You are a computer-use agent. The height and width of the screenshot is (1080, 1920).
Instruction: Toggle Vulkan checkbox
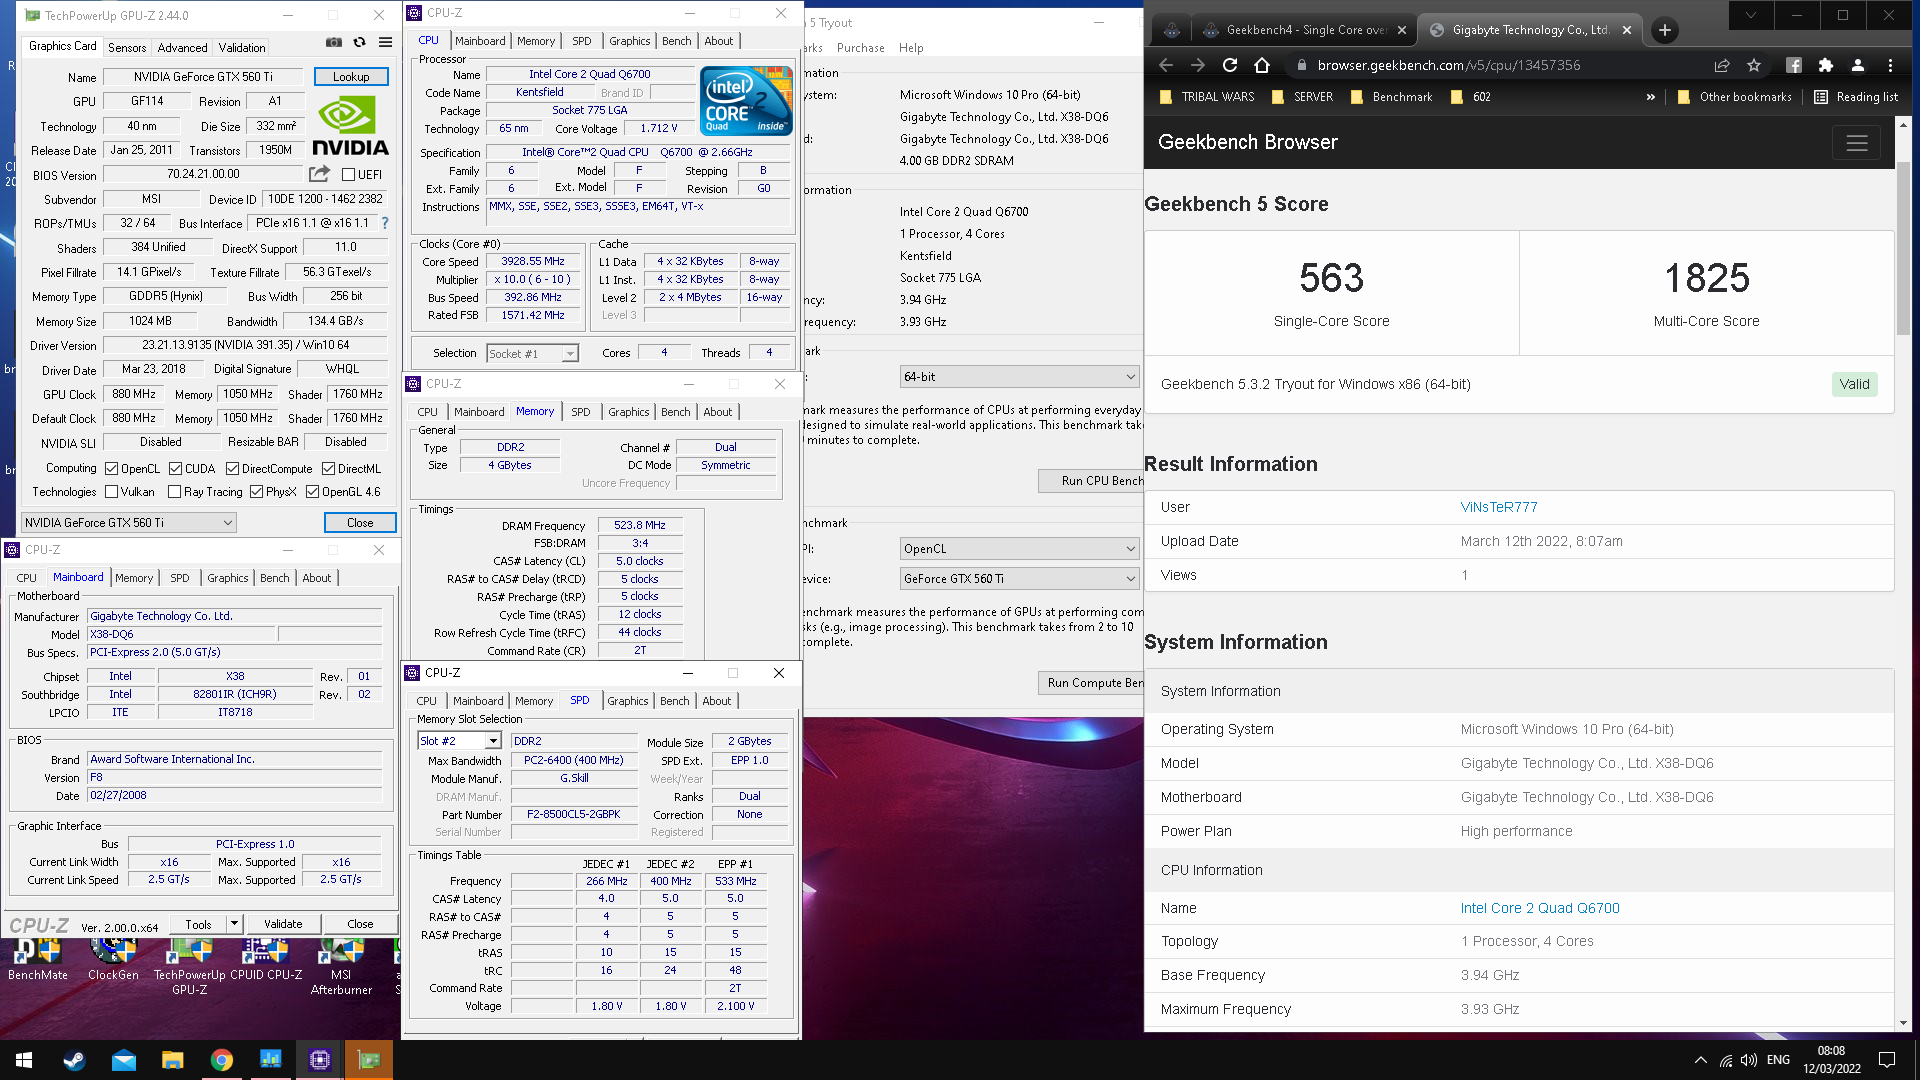pyautogui.click(x=112, y=492)
